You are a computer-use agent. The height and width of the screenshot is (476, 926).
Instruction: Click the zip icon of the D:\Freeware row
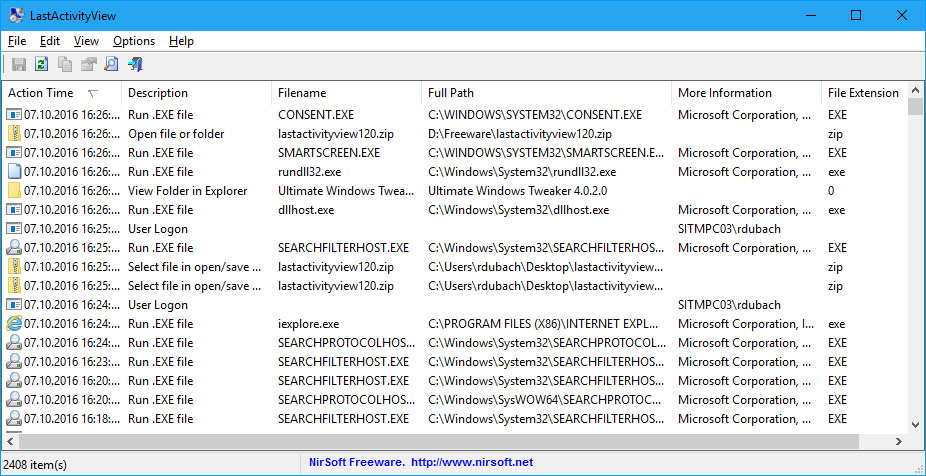[x=14, y=134]
